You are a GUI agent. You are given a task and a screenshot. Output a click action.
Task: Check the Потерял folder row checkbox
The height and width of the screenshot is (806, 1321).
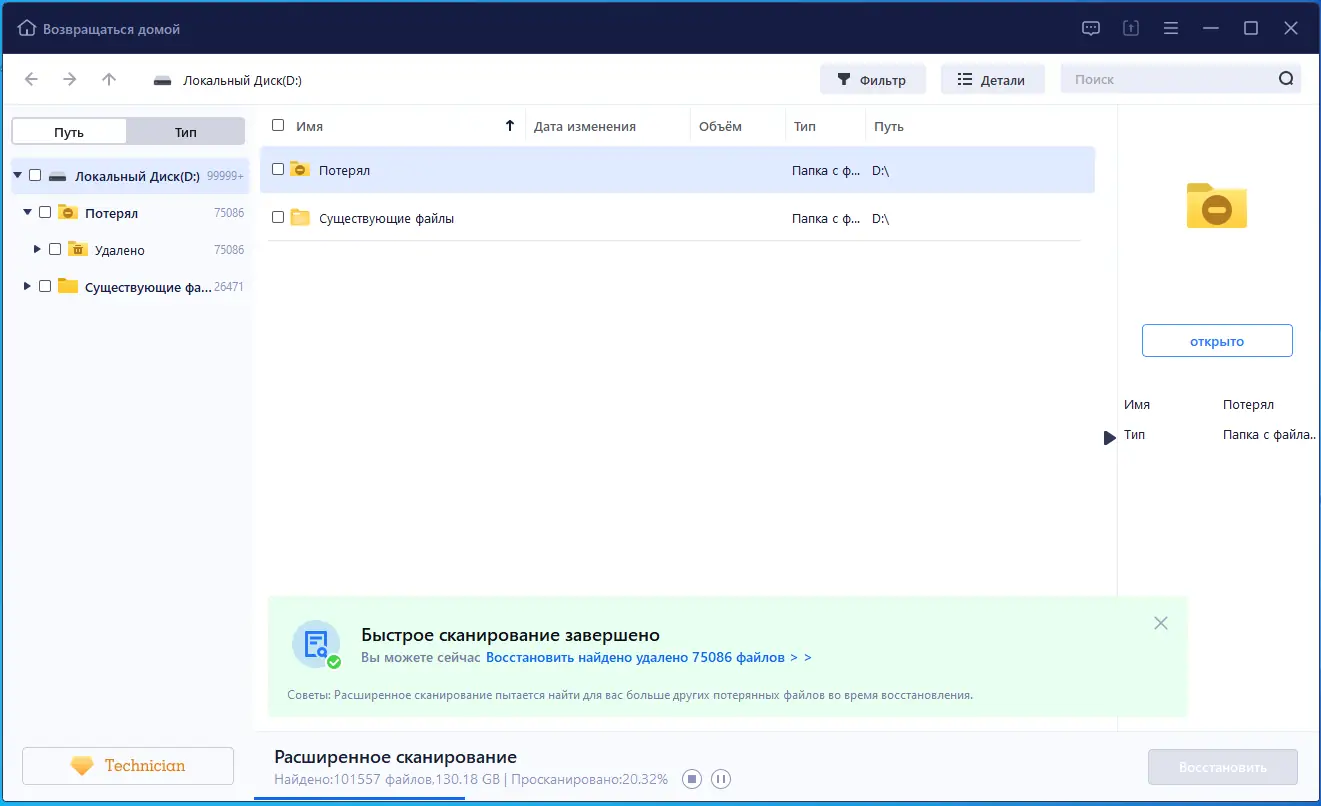[277, 169]
